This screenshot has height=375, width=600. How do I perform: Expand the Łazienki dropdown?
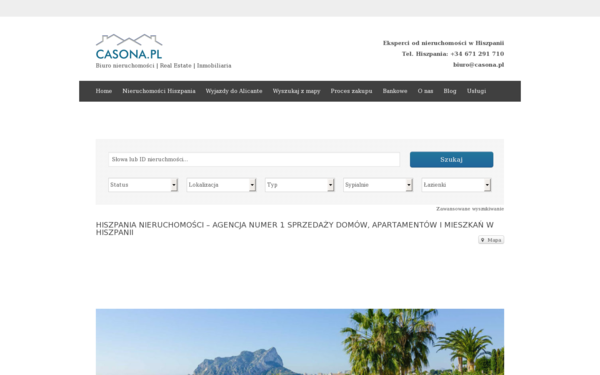pyautogui.click(x=456, y=185)
